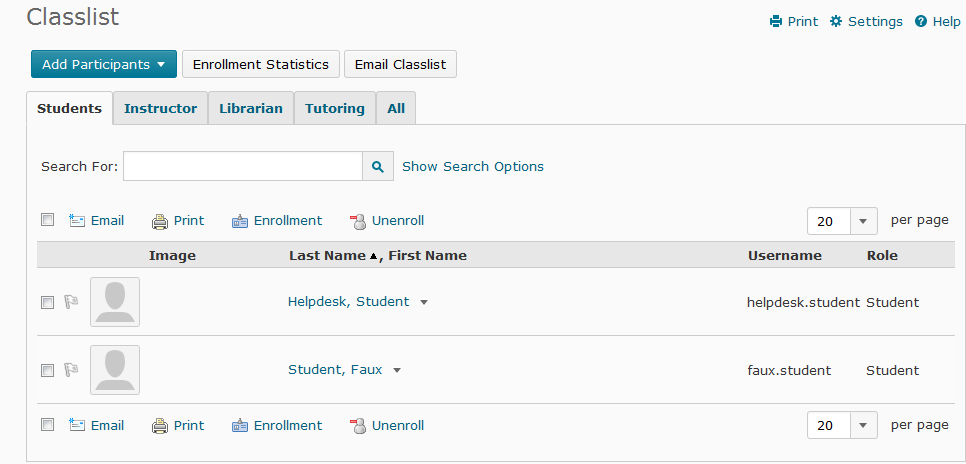Click into the Search For text field
The height and width of the screenshot is (464, 966).
242,167
